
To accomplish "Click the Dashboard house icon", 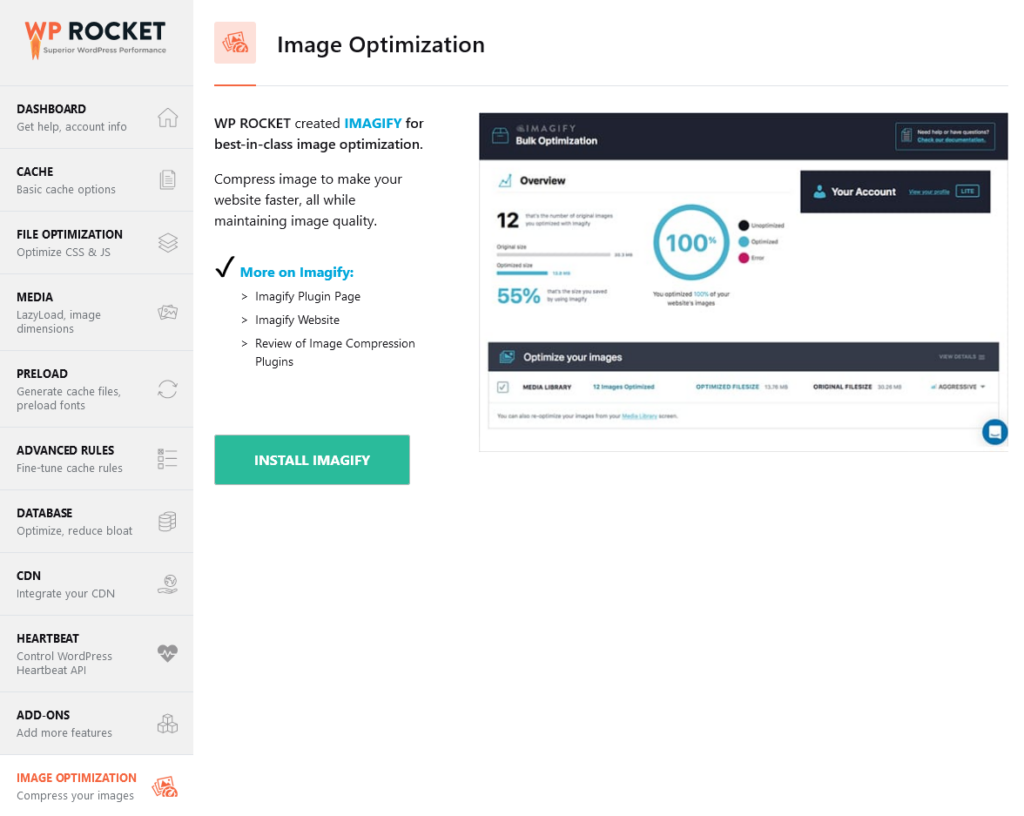I will tap(168, 118).
